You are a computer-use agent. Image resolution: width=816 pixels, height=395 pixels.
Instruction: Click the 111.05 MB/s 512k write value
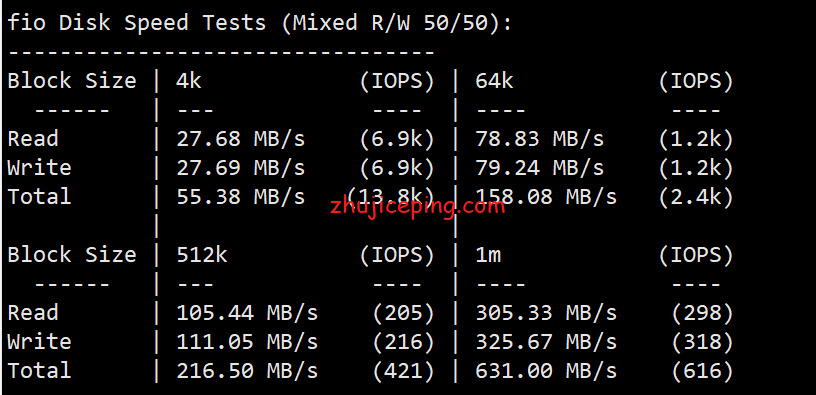pyautogui.click(x=247, y=342)
